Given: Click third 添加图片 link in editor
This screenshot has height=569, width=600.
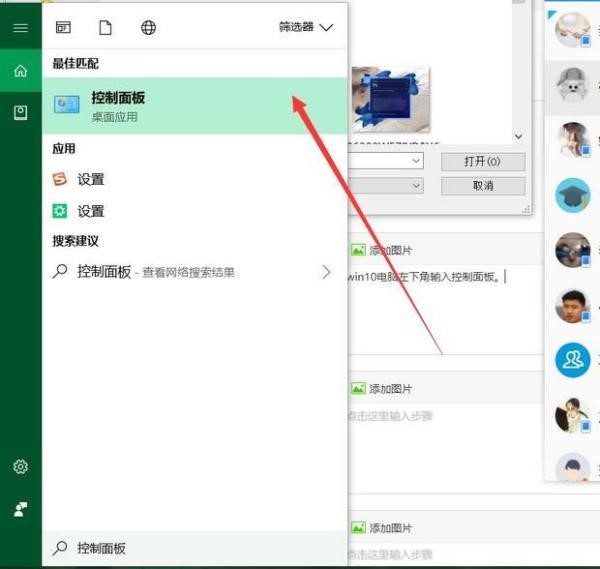Looking at the screenshot, I should point(382,528).
